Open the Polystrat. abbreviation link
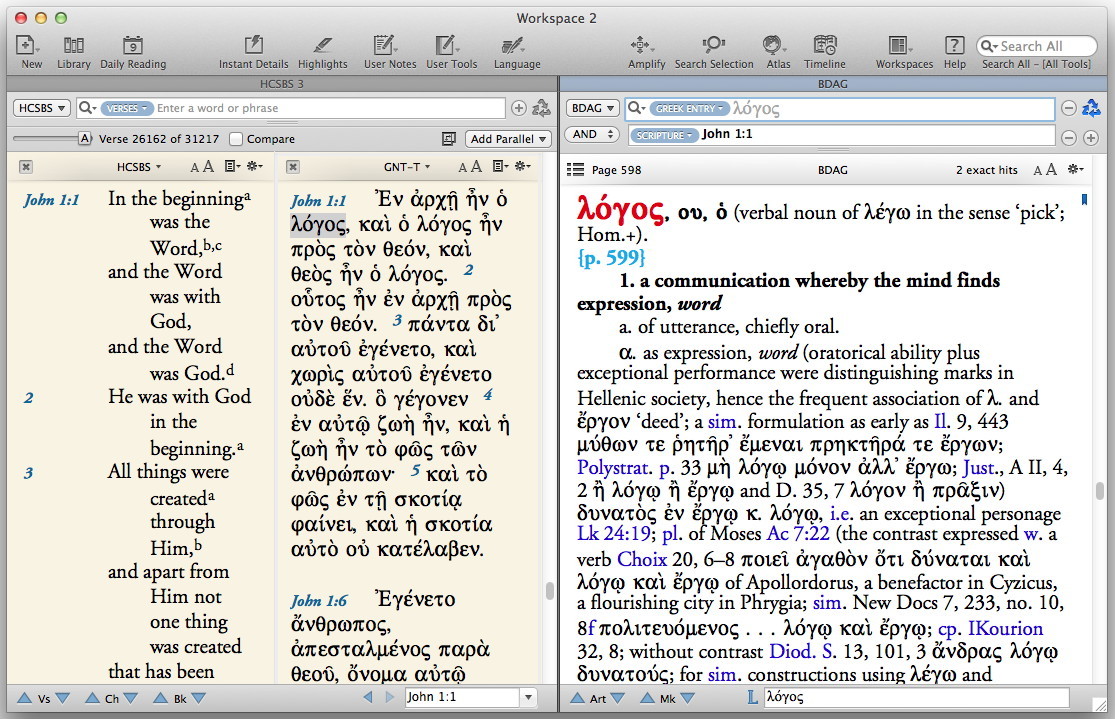 point(614,468)
